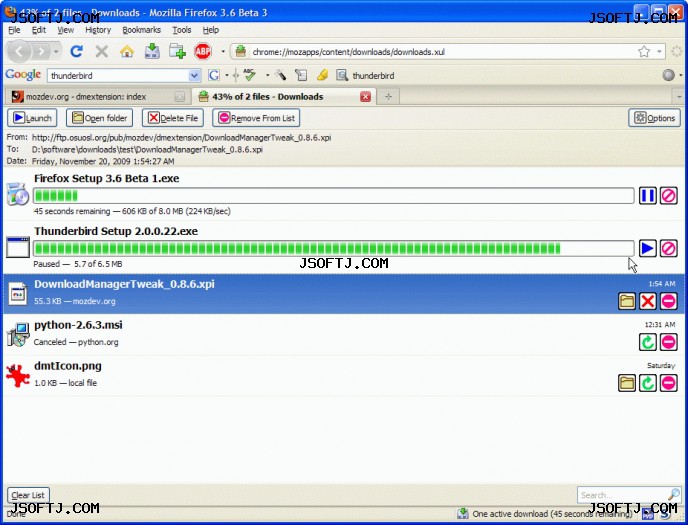
Task: Open a new tab with plus button
Action: [x=388, y=96]
